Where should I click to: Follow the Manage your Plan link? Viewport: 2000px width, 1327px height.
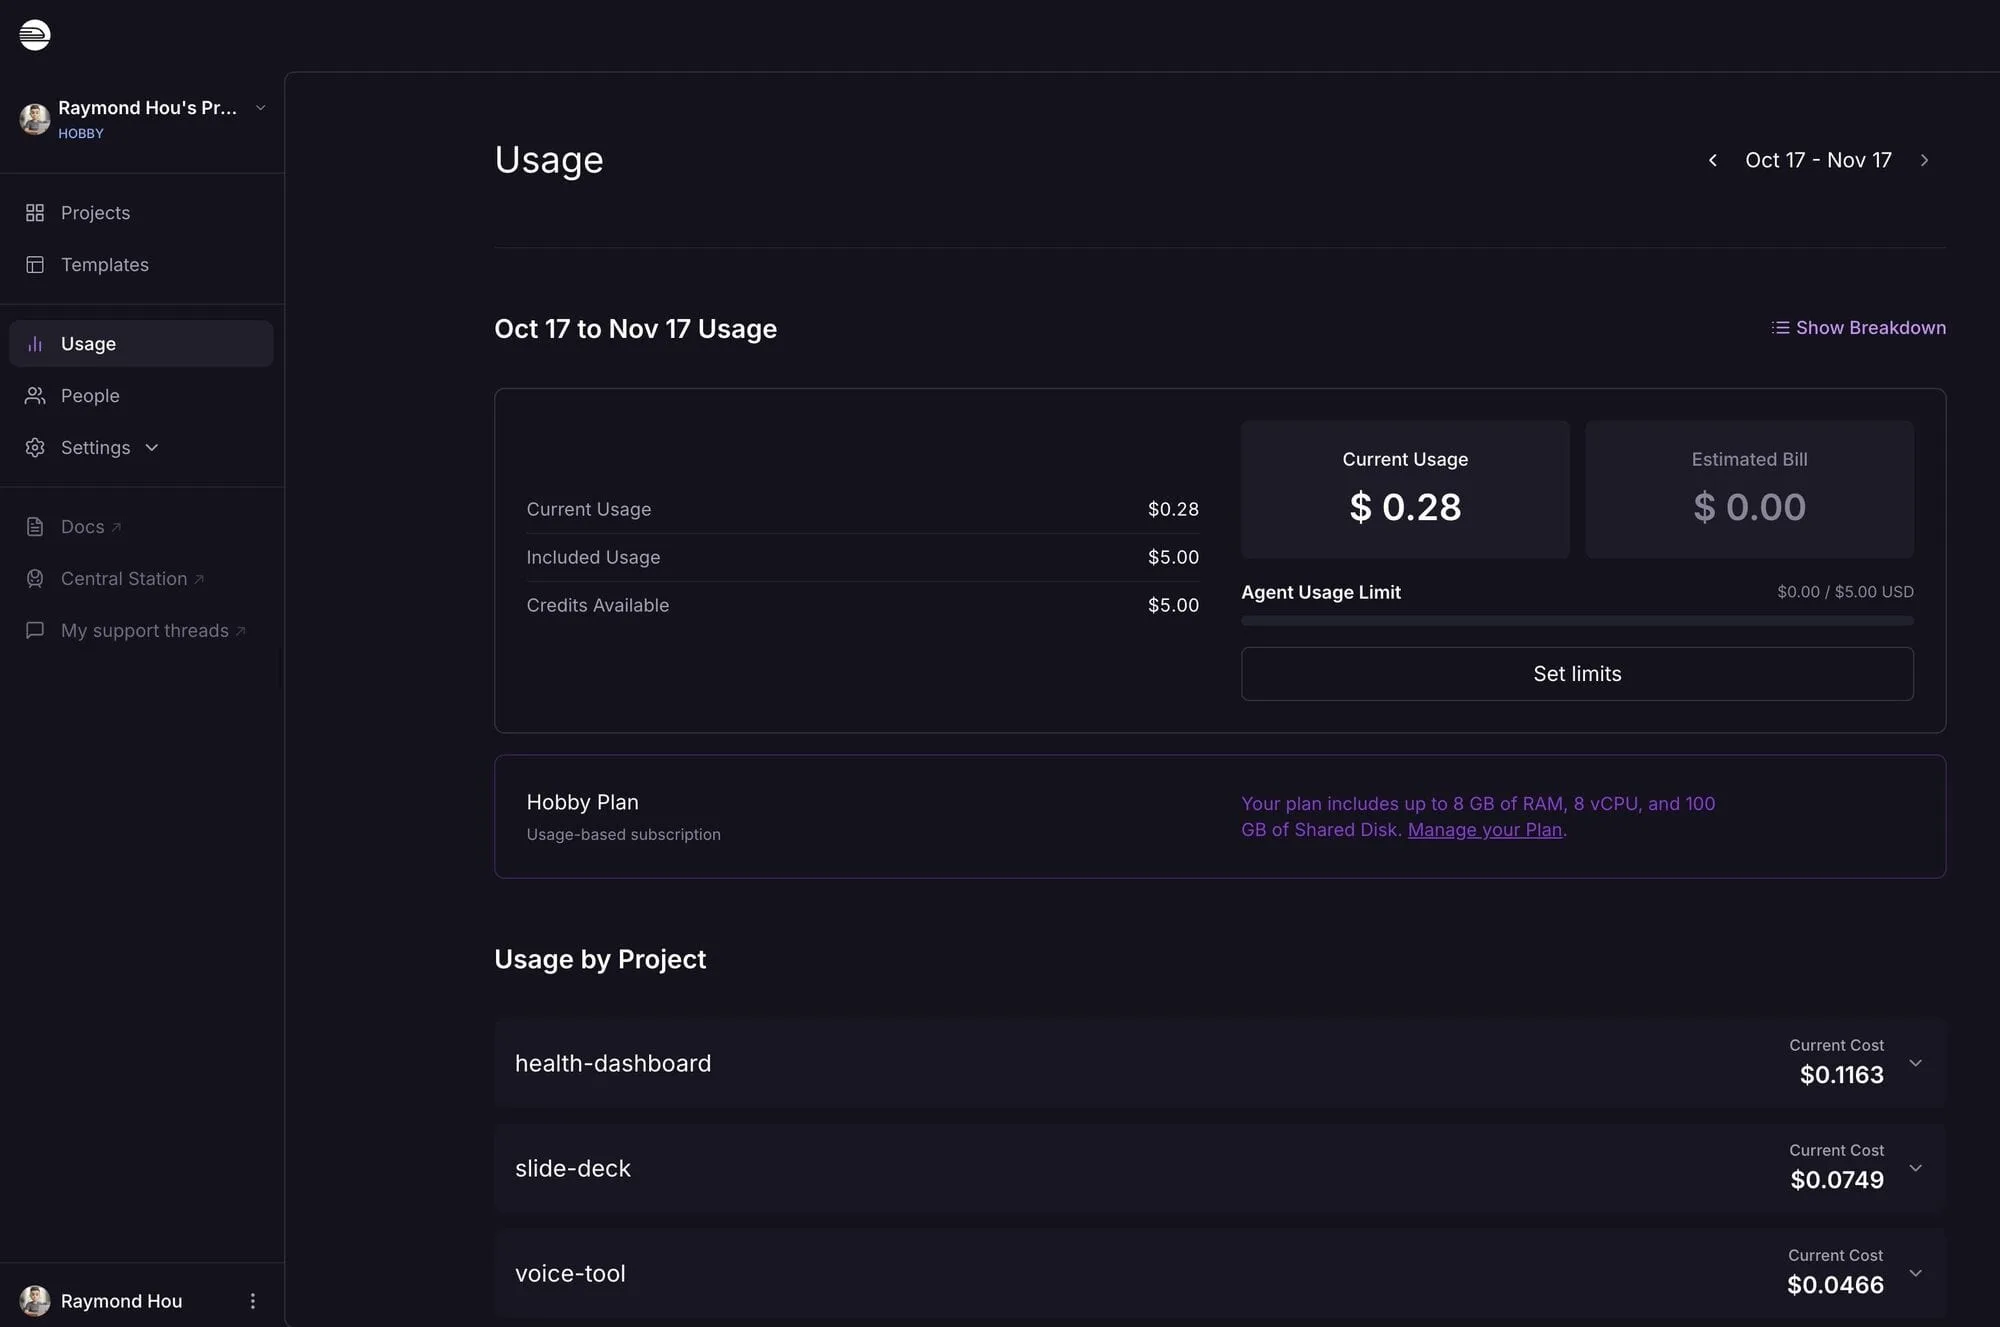(1485, 830)
